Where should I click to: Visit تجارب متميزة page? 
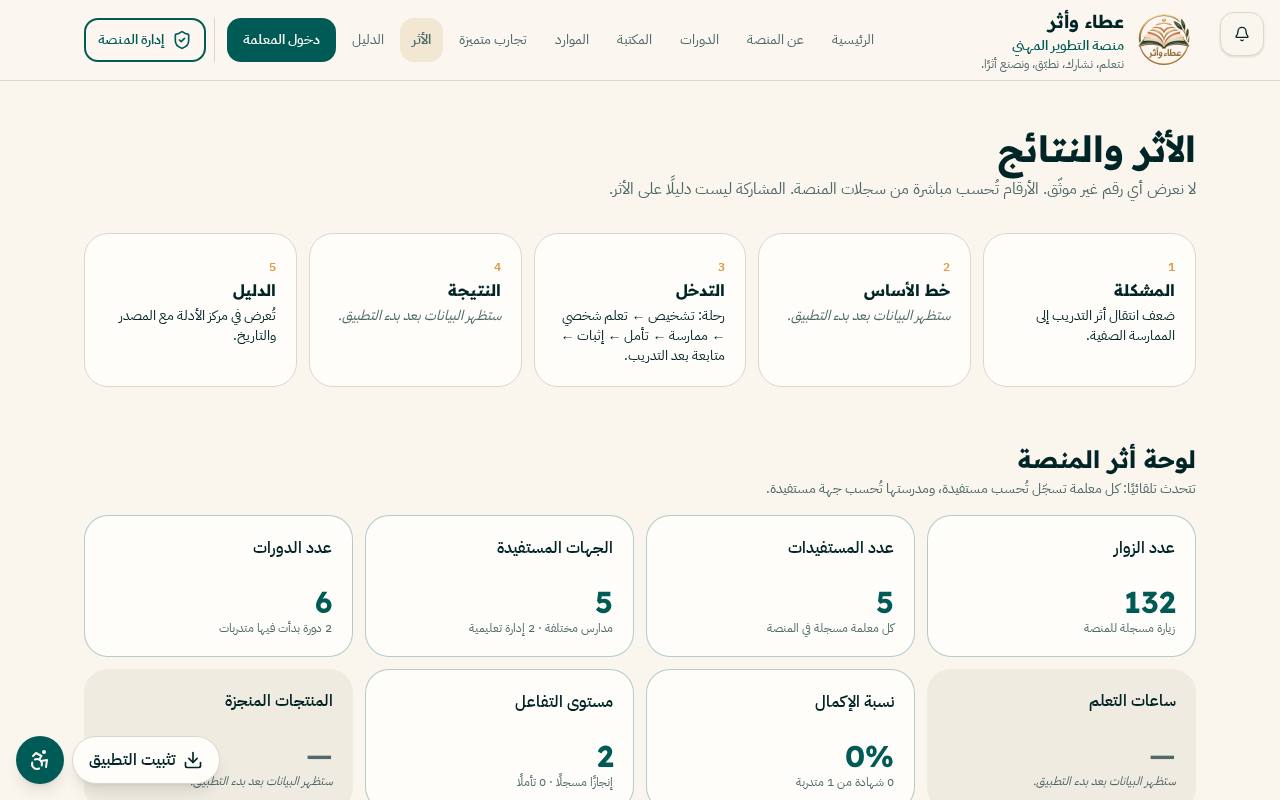click(x=493, y=40)
